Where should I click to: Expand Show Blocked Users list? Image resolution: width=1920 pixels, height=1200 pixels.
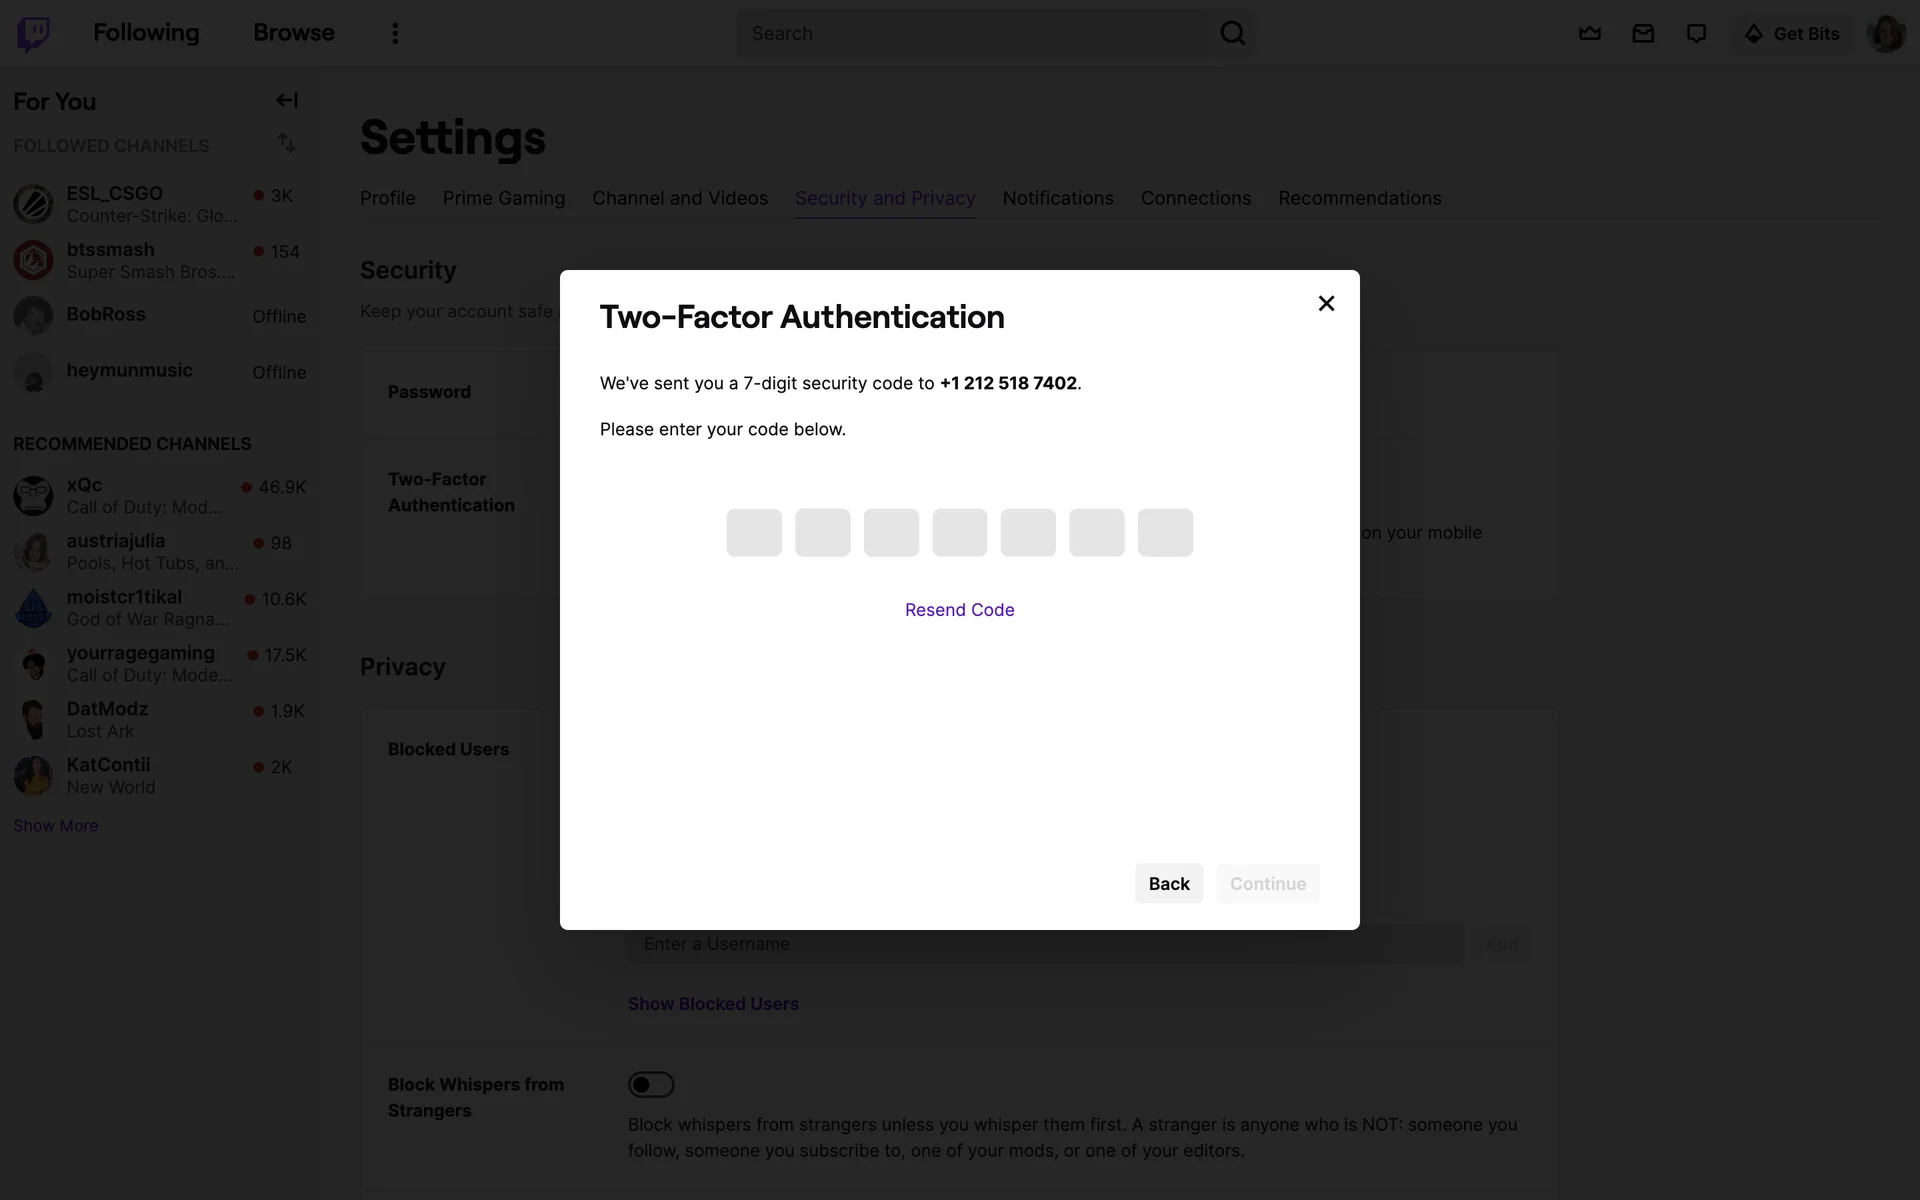[713, 1004]
